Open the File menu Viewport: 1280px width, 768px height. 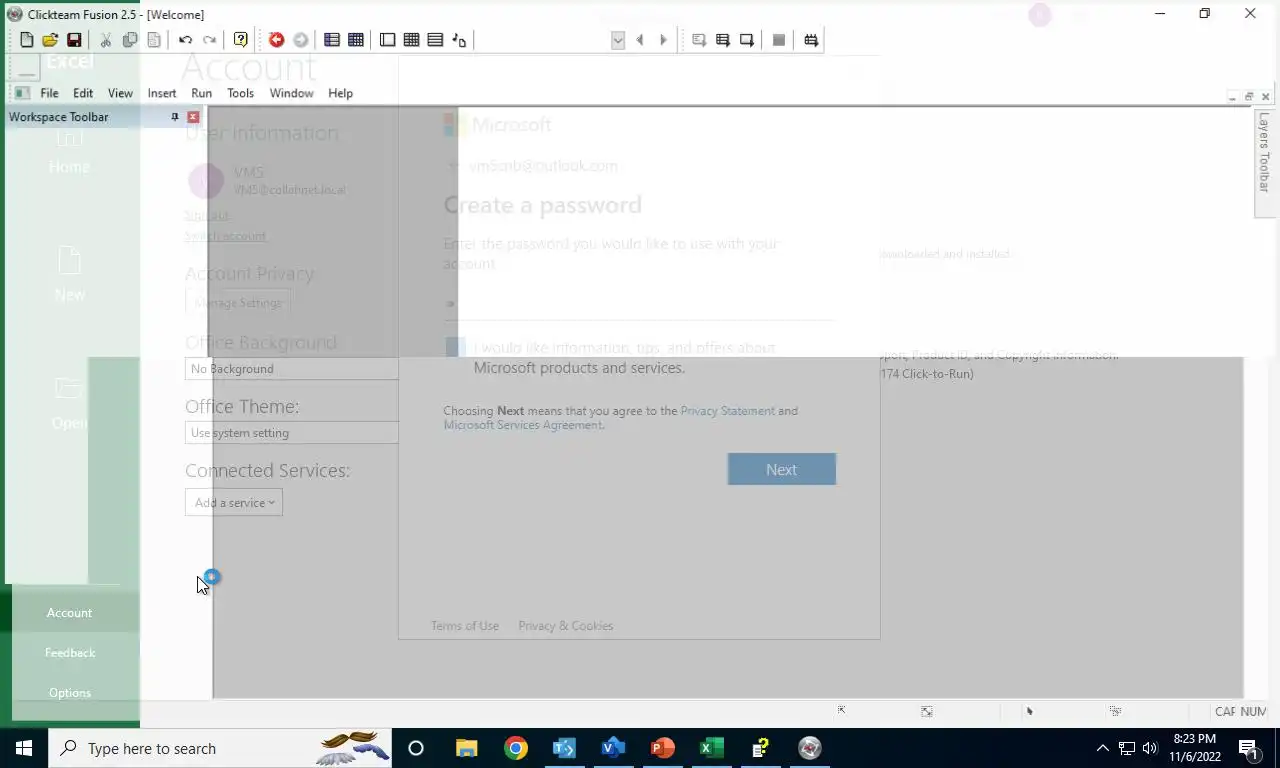[49, 93]
